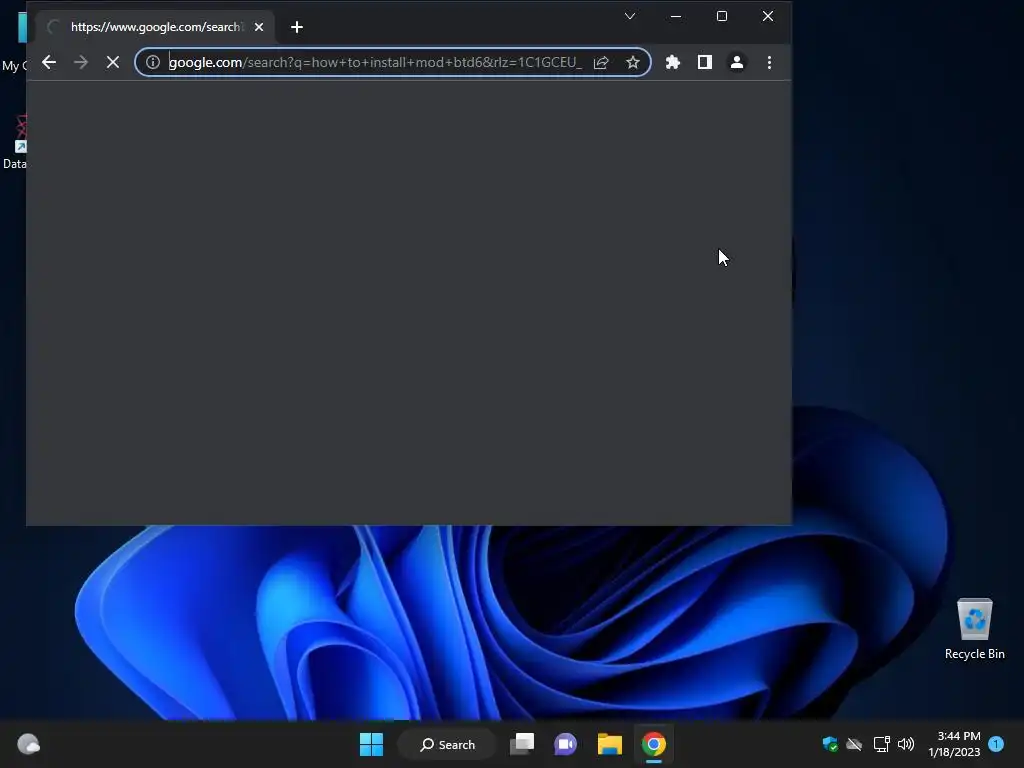
Task: Bookmark this tab with the star icon
Action: [x=633, y=62]
